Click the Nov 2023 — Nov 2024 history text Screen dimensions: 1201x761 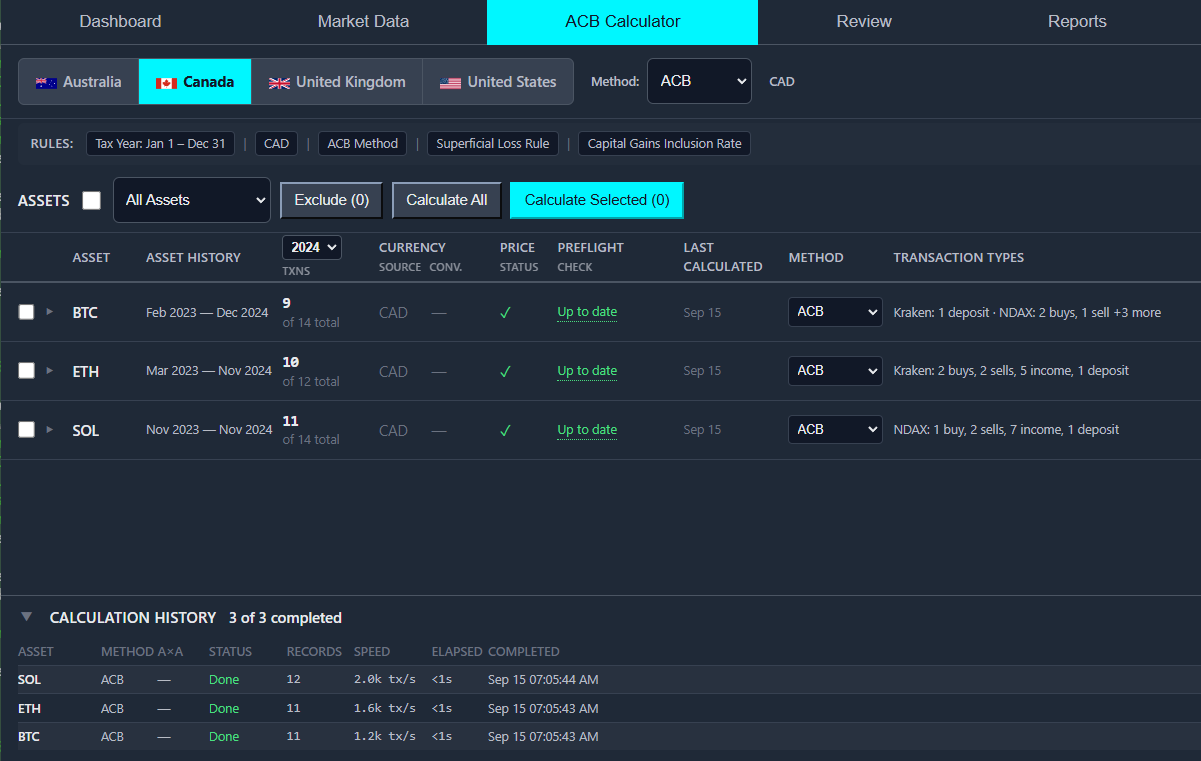click(x=209, y=430)
